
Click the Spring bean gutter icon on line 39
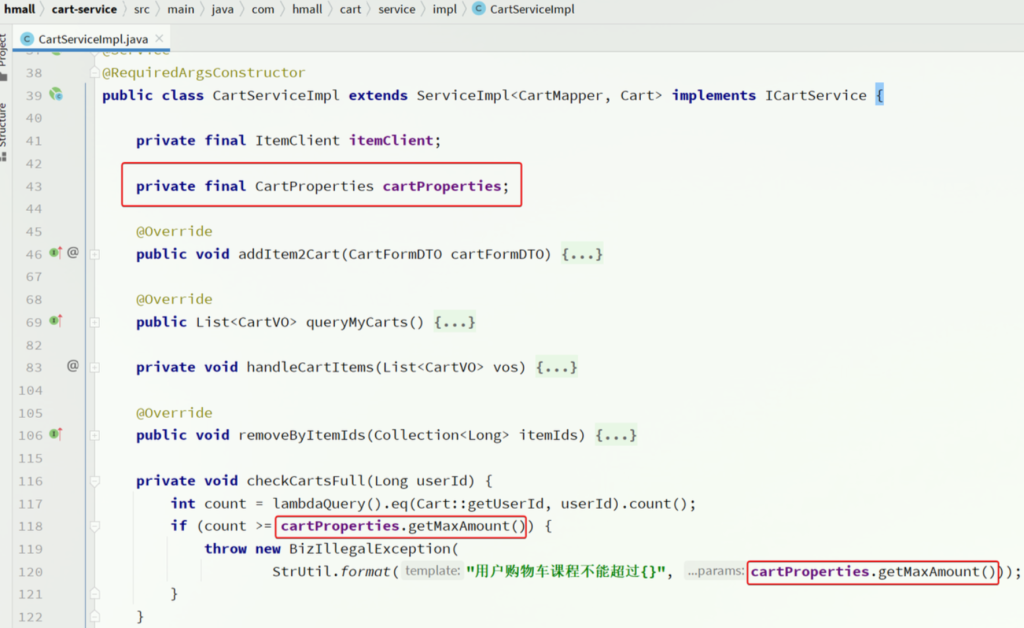pyautogui.click(x=56, y=95)
